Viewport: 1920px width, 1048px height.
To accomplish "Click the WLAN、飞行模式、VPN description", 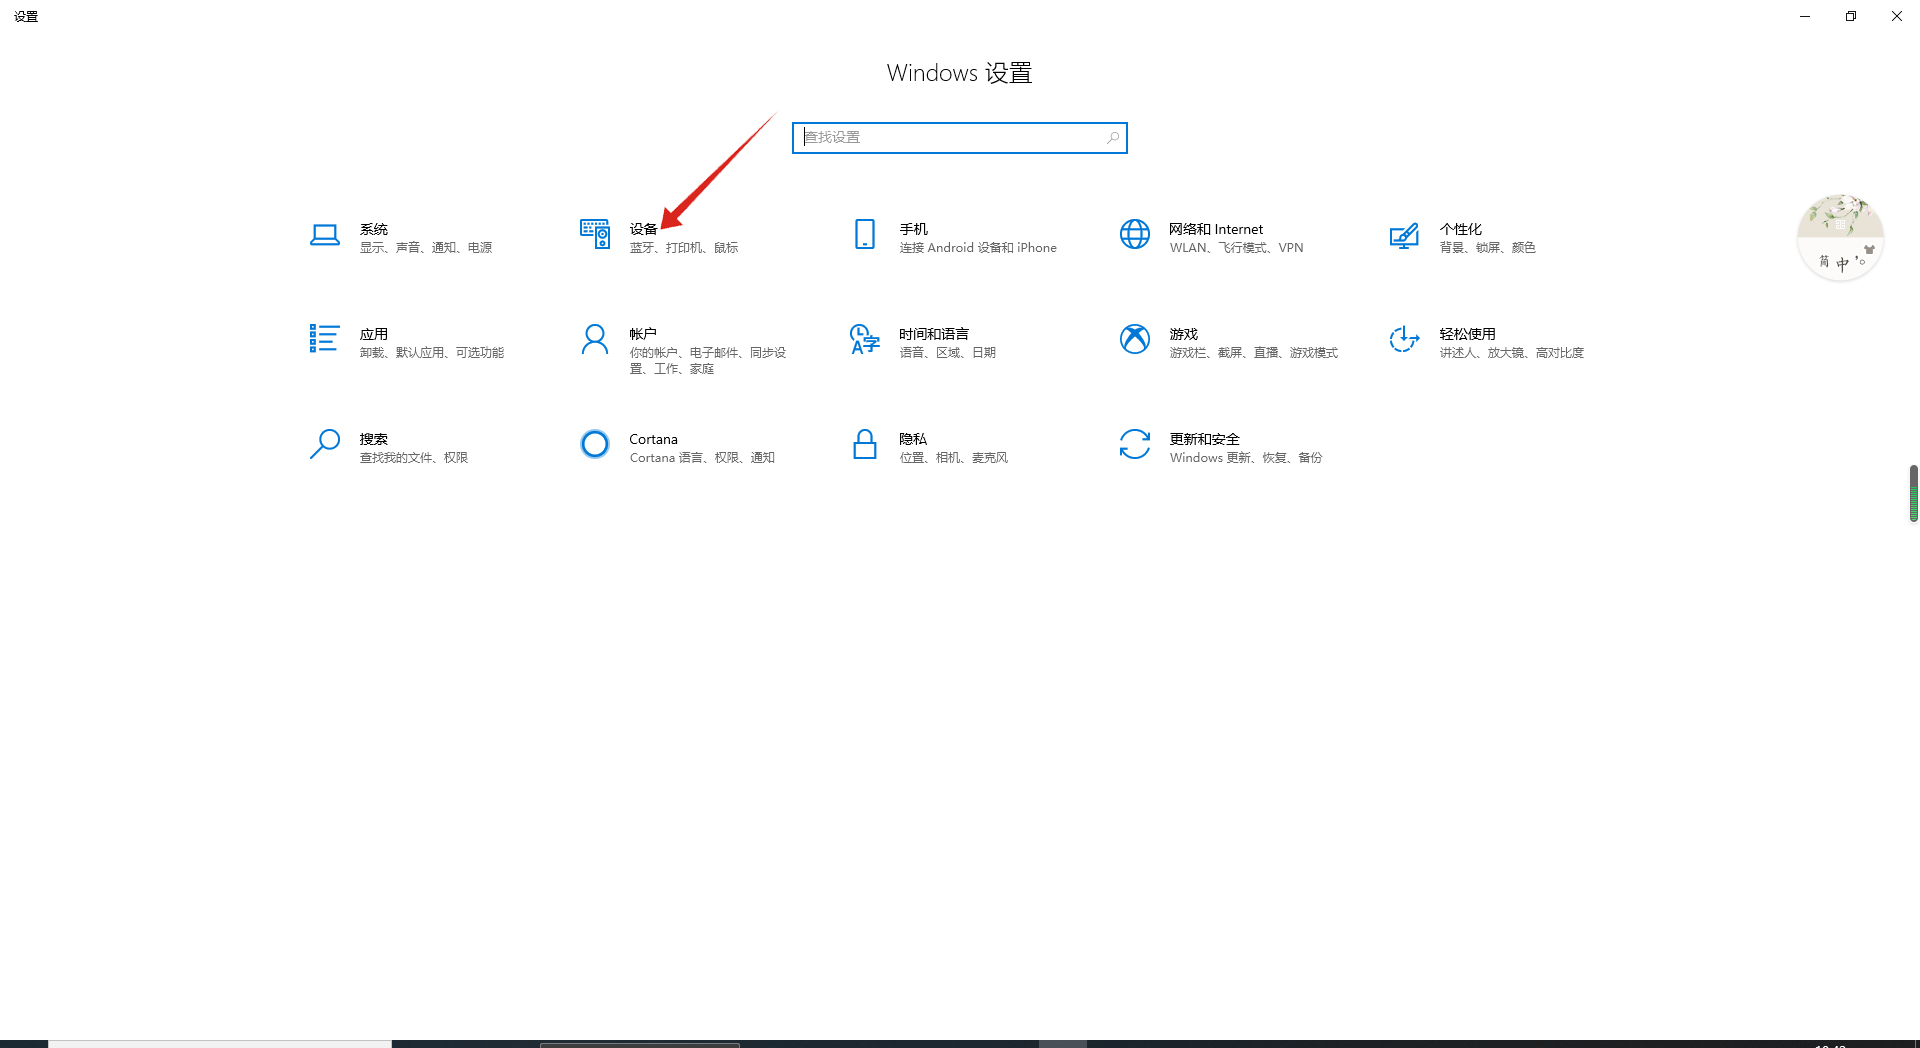I will [x=1237, y=248].
